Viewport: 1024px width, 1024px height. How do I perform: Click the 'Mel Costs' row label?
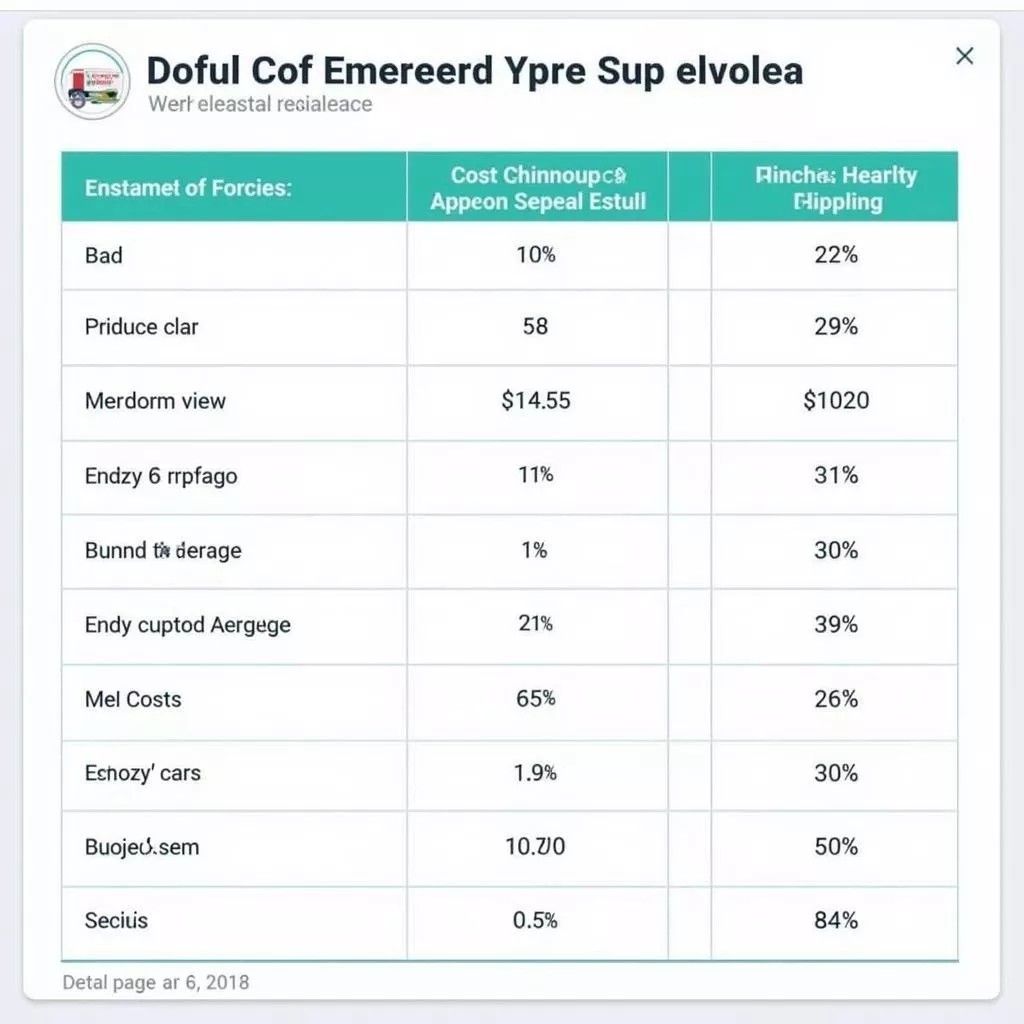pos(133,699)
